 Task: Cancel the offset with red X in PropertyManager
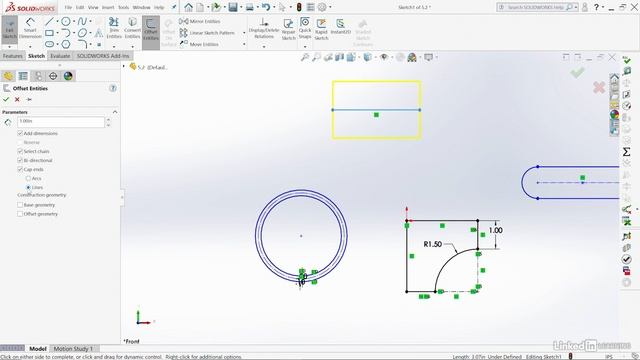coord(17,99)
